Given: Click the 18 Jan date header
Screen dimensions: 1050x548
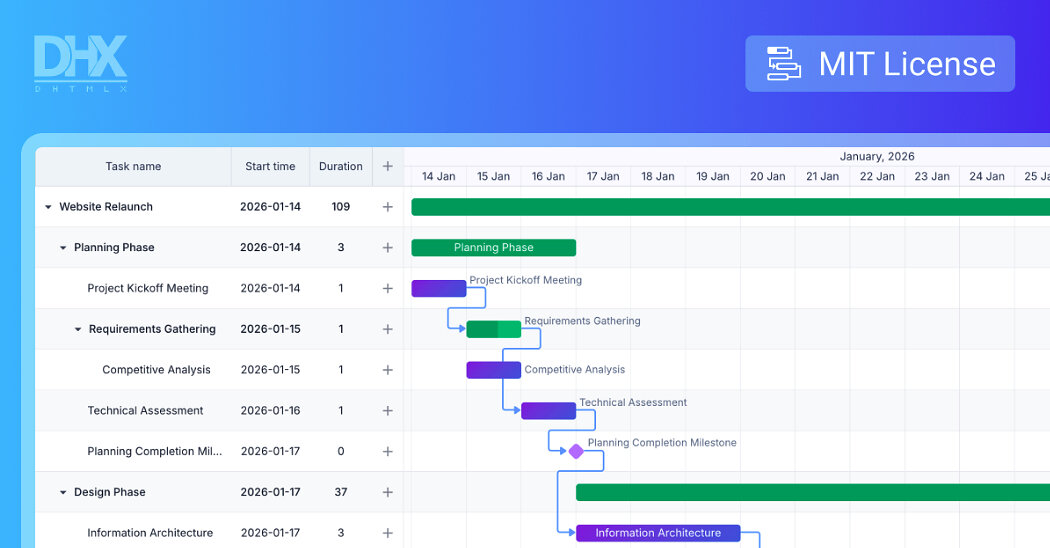Looking at the screenshot, I should coord(658,176).
